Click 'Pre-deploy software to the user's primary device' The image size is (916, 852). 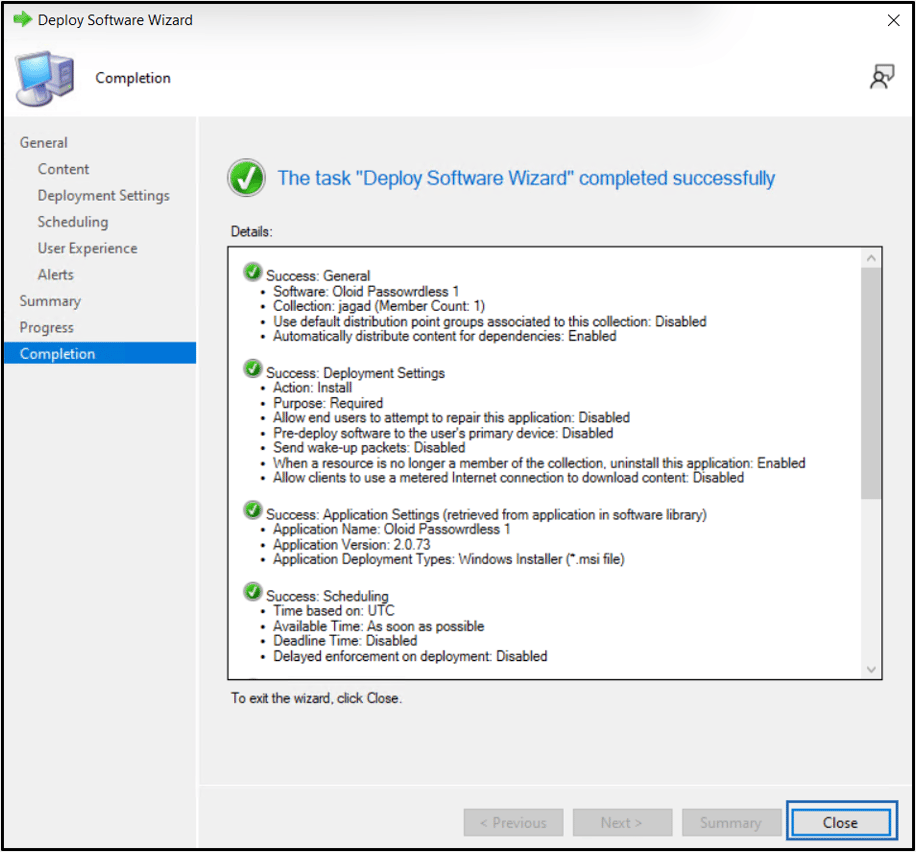click(443, 433)
